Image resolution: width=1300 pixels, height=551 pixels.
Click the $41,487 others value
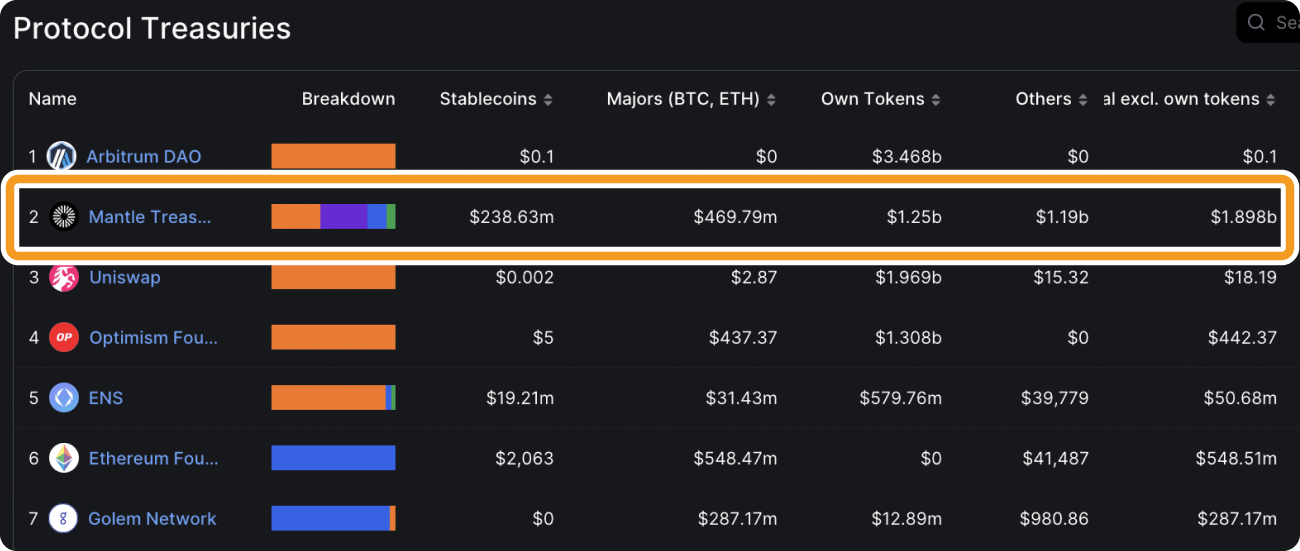tap(1055, 458)
